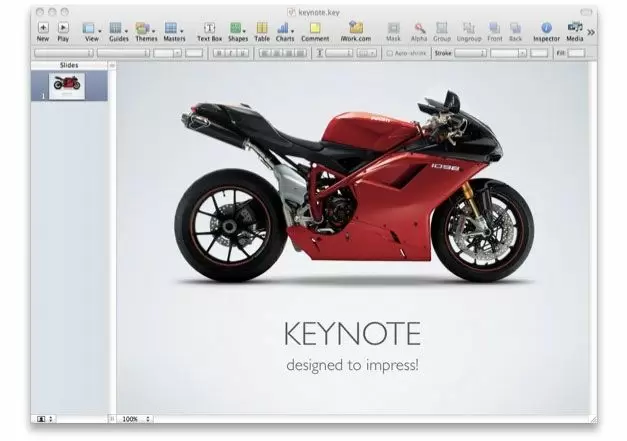
Task: Click the KEYNOTE title text
Action: (352, 333)
